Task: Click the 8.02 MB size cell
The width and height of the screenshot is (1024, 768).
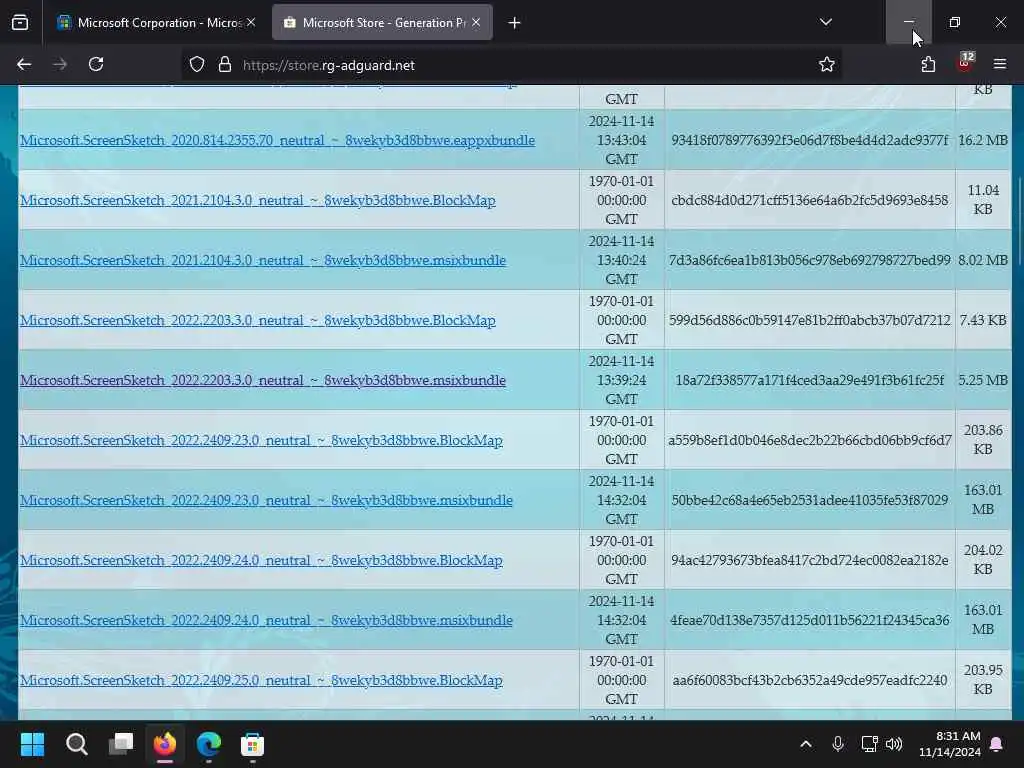Action: 983,261
